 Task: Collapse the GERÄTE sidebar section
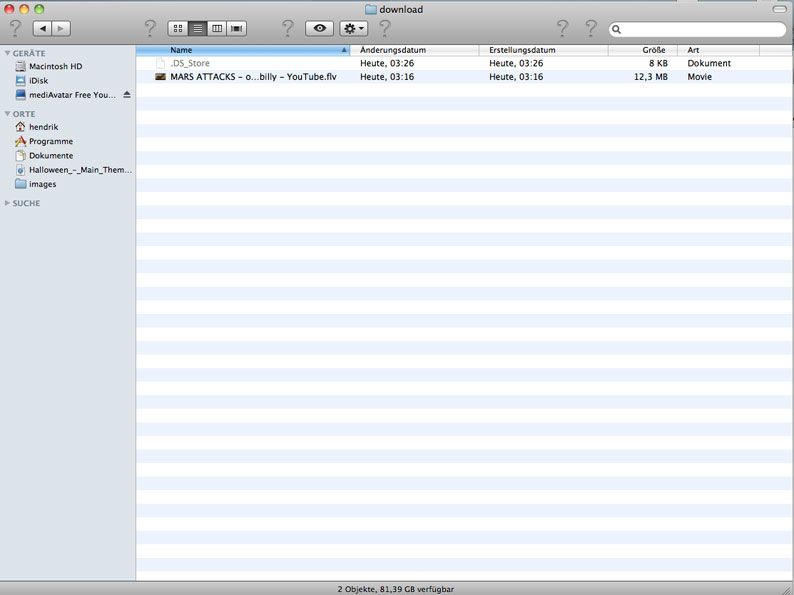(x=8, y=53)
